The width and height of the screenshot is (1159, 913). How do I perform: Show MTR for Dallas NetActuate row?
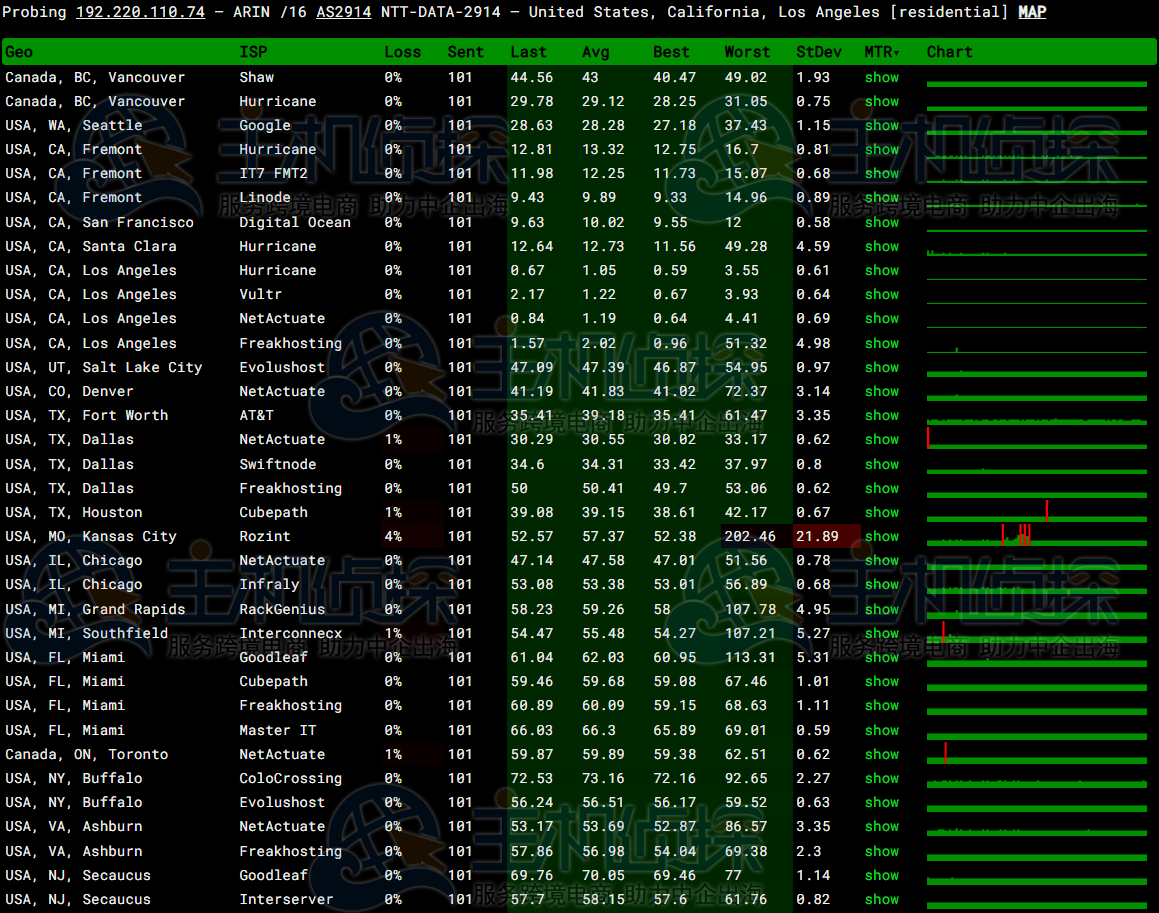(882, 439)
